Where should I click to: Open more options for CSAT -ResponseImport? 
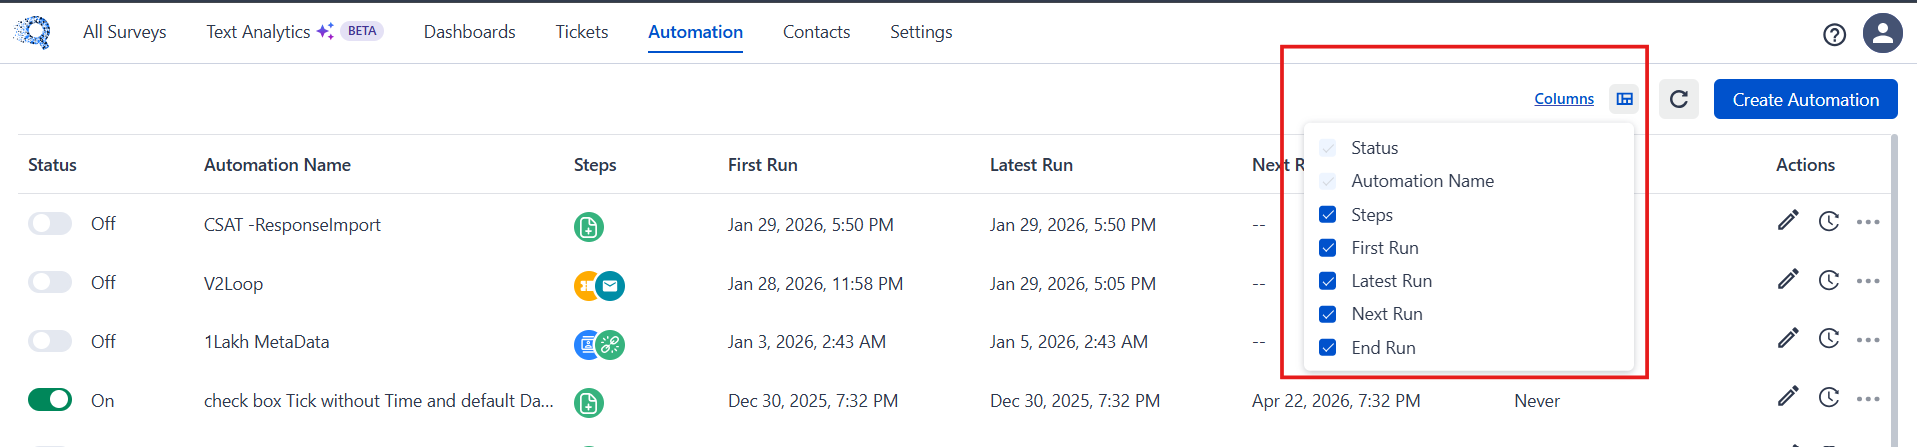(1868, 222)
